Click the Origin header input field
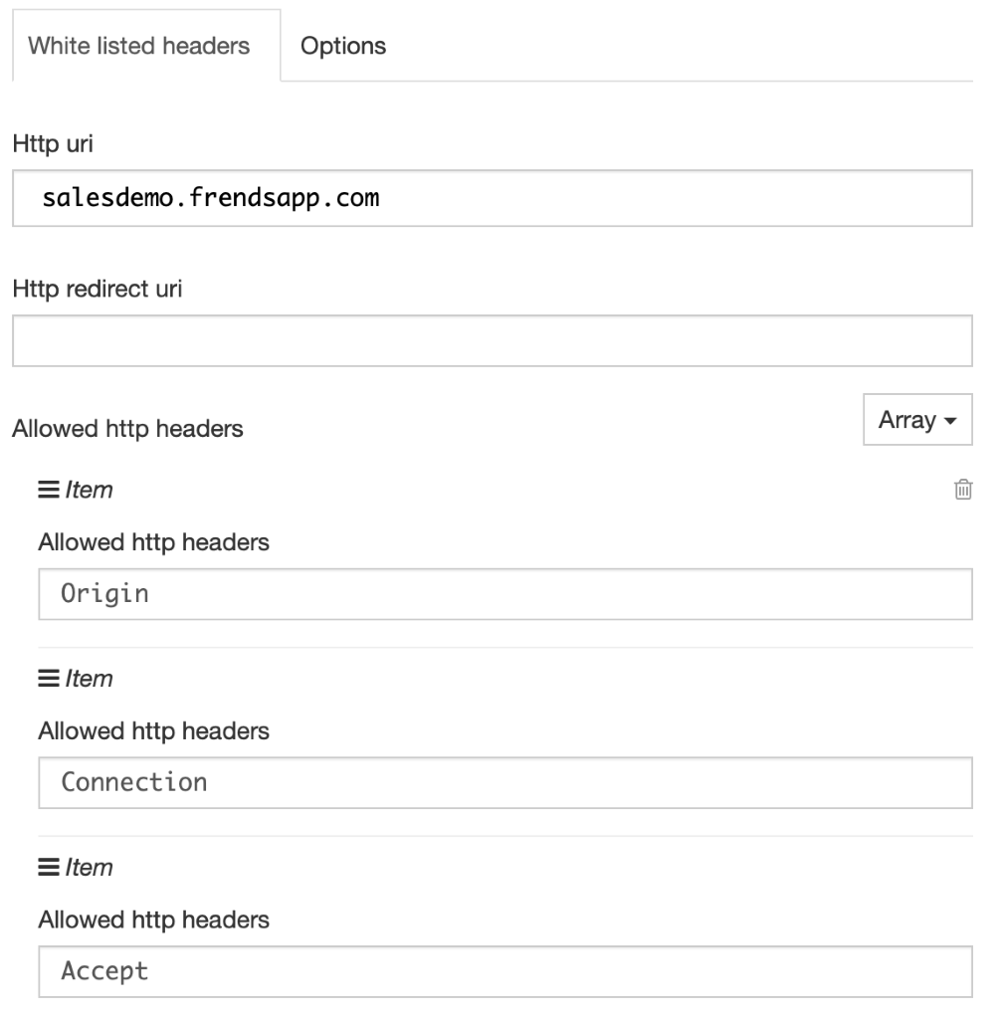This screenshot has width=1004, height=1020. click(506, 594)
